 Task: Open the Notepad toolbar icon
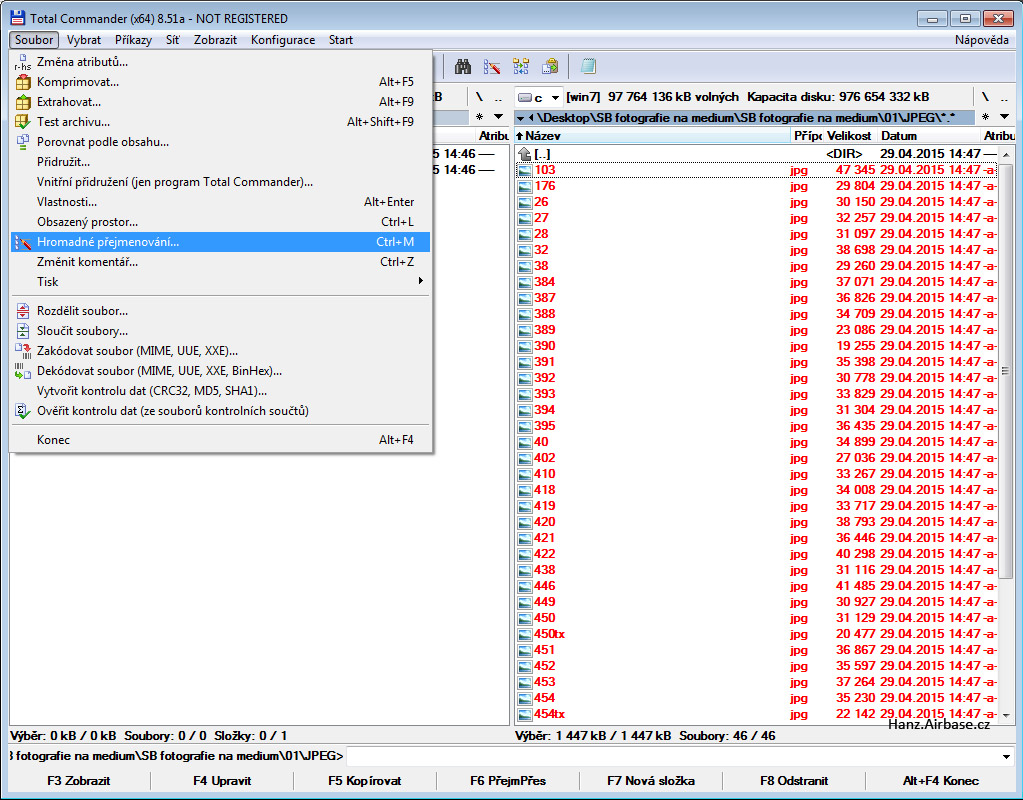[588, 67]
